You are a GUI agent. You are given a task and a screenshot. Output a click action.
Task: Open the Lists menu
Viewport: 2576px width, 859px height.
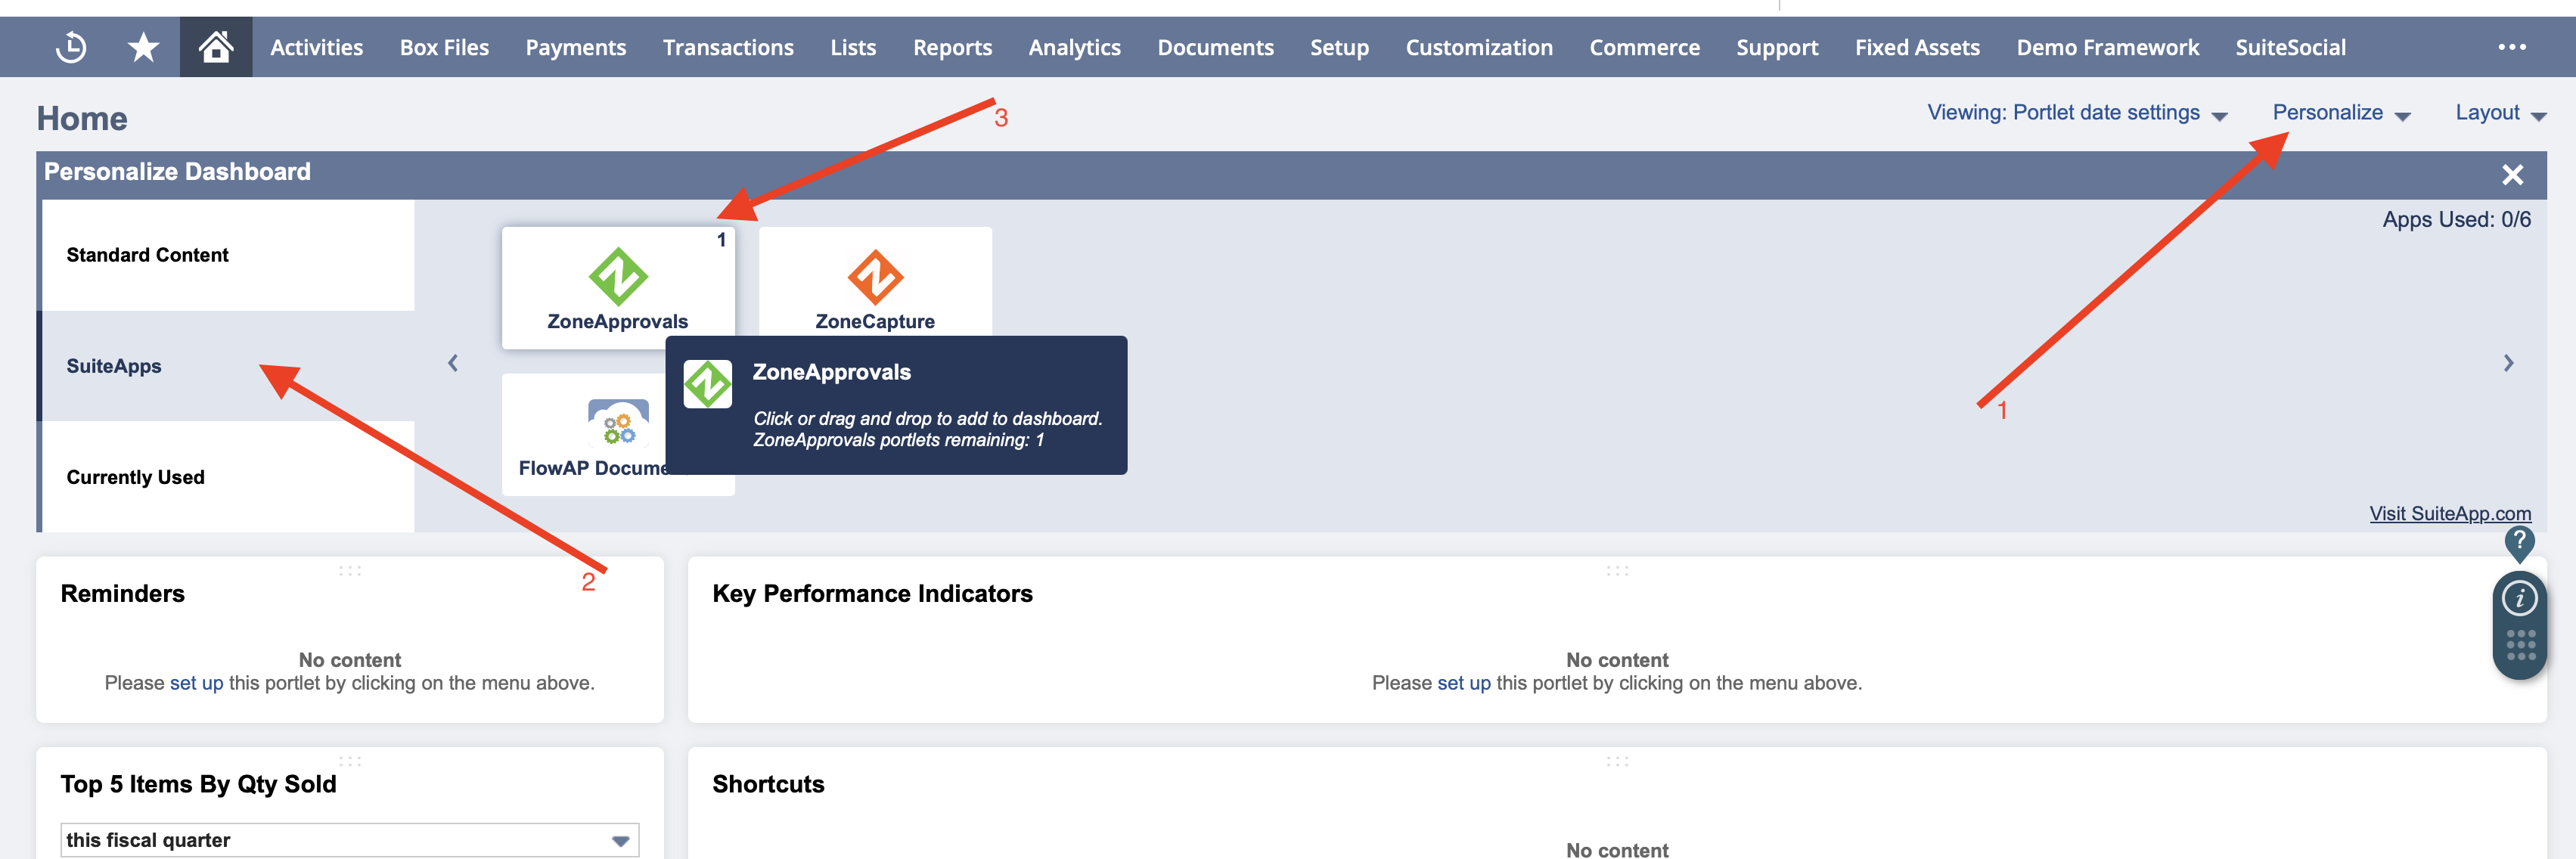click(x=853, y=47)
